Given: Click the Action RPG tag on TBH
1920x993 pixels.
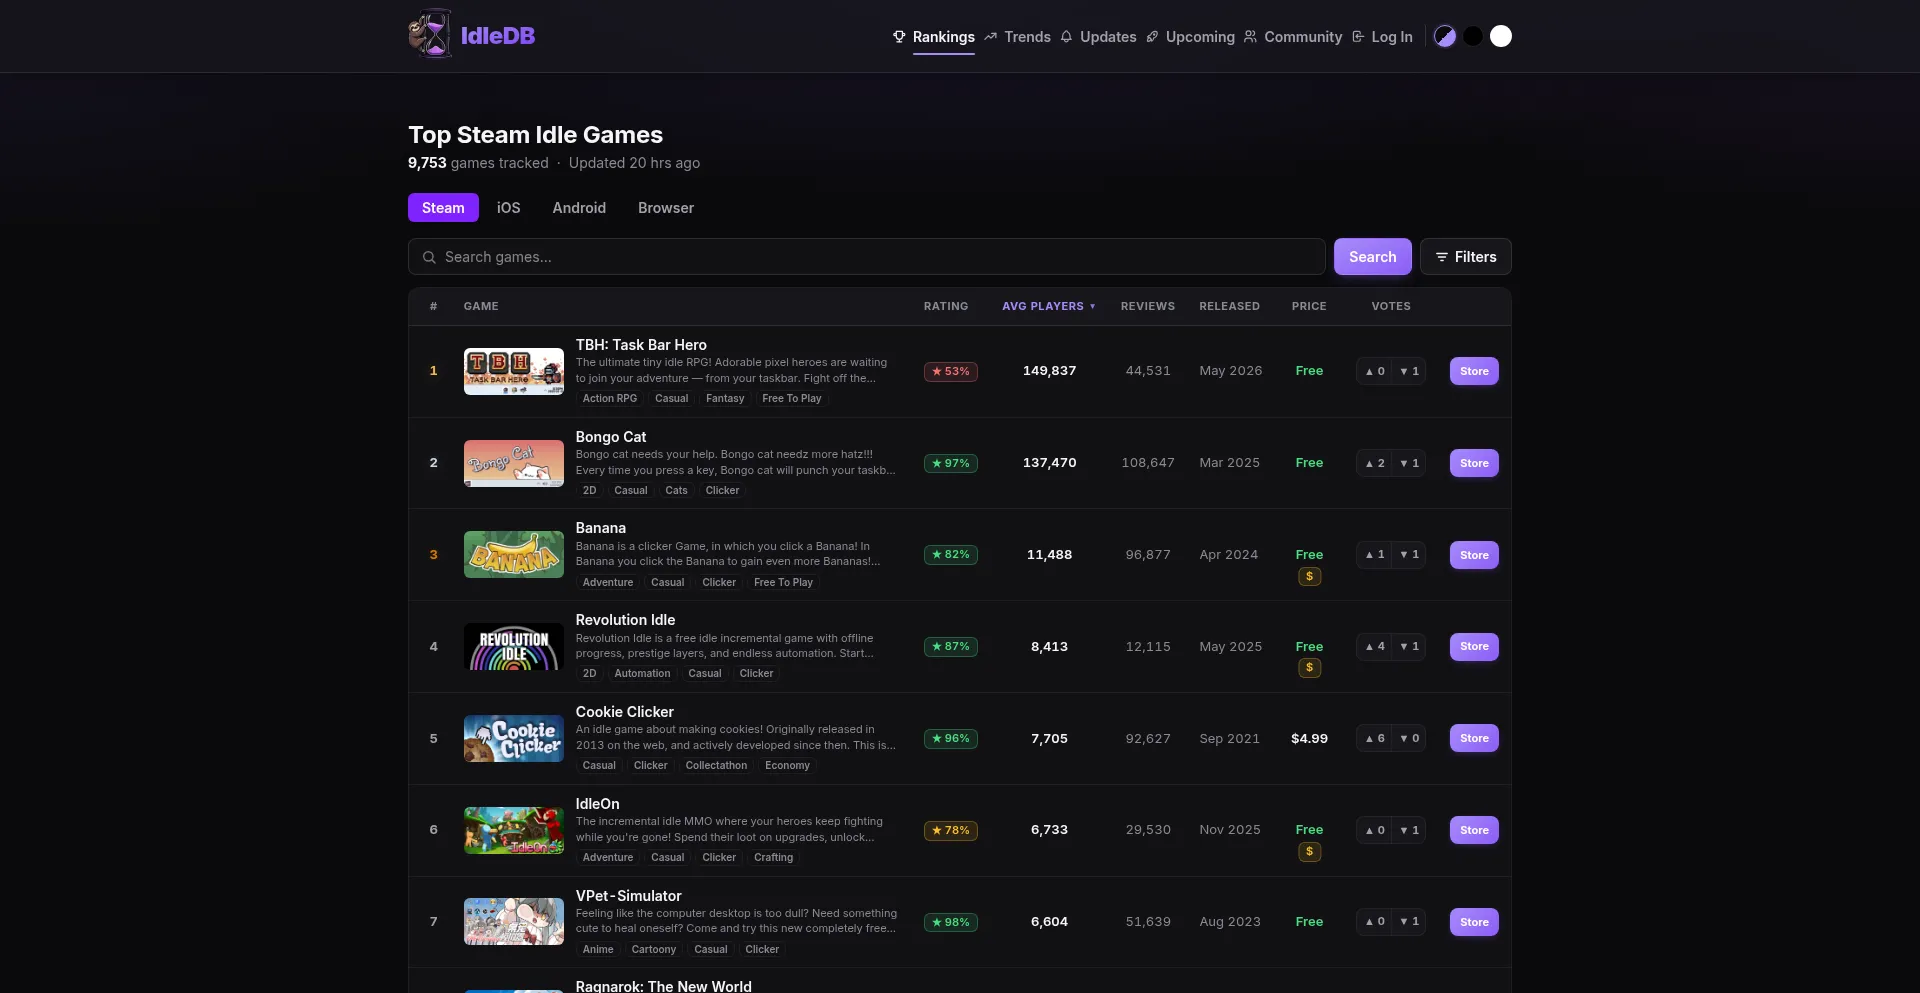Looking at the screenshot, I should coord(610,398).
